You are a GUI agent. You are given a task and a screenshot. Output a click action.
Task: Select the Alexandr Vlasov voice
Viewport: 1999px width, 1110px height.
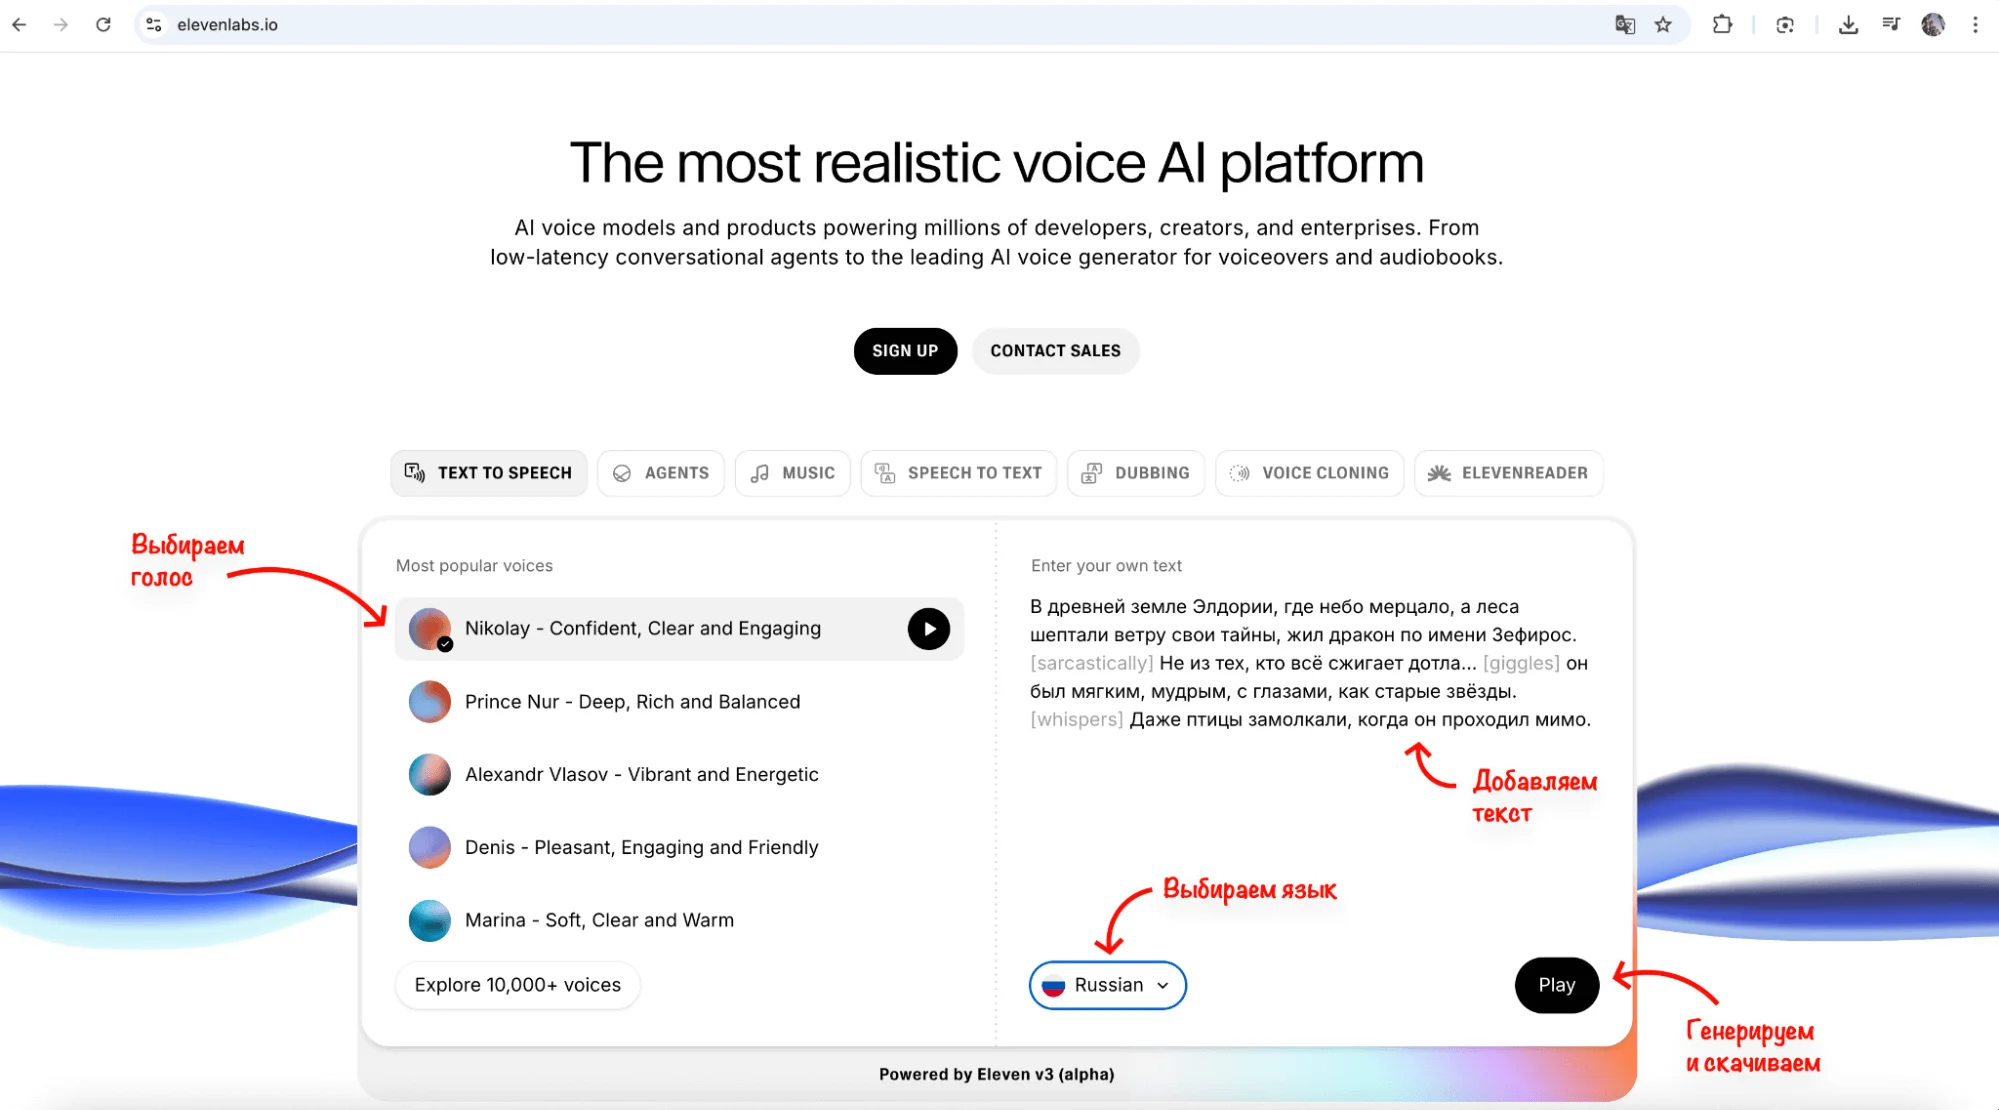coord(641,775)
